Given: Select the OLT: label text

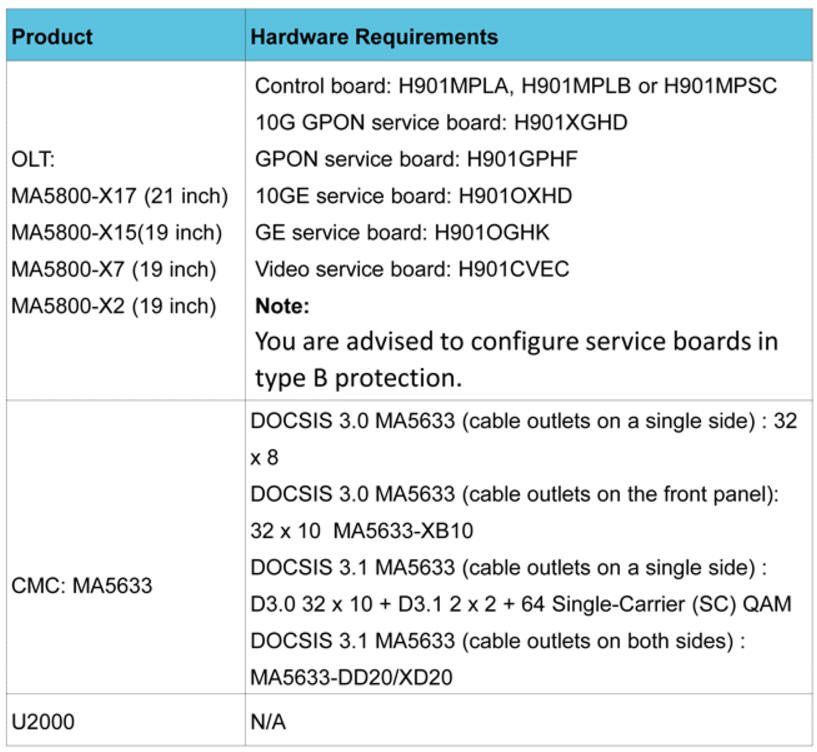Looking at the screenshot, I should click(x=32, y=160).
